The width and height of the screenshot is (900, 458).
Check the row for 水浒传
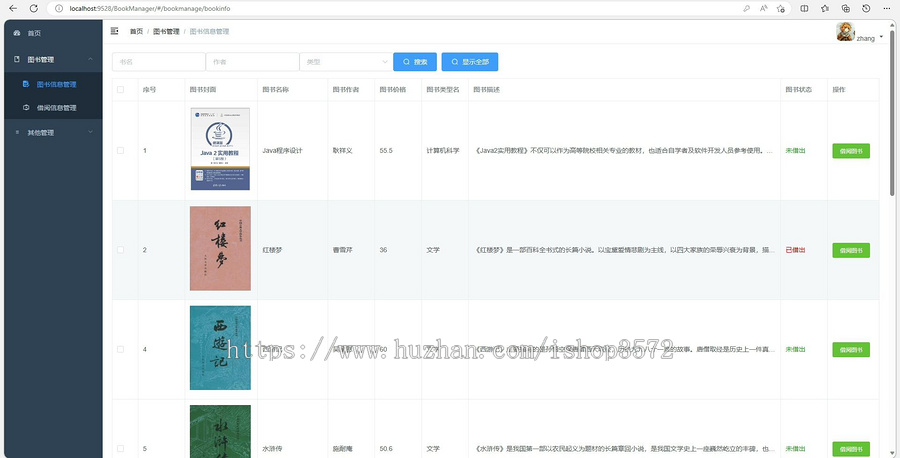pos(121,448)
